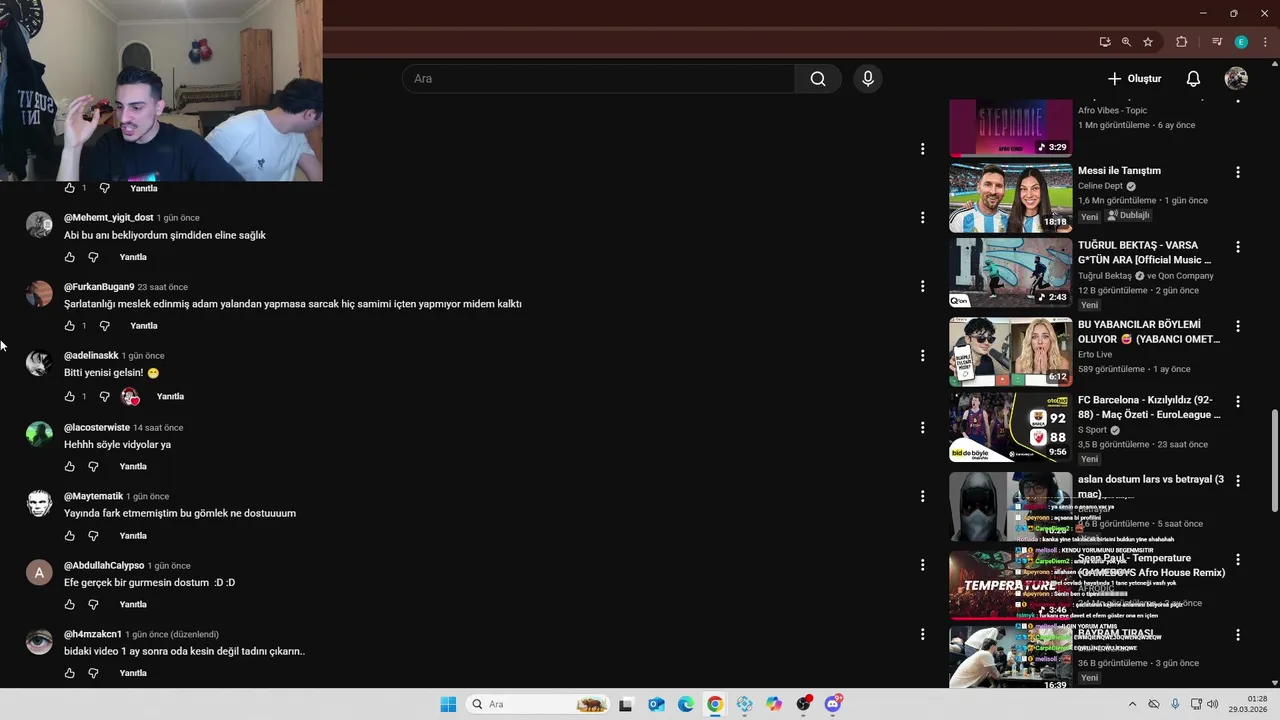Open options menu for @lacosterwiste comment
The width and height of the screenshot is (1280, 720).
[922, 428]
